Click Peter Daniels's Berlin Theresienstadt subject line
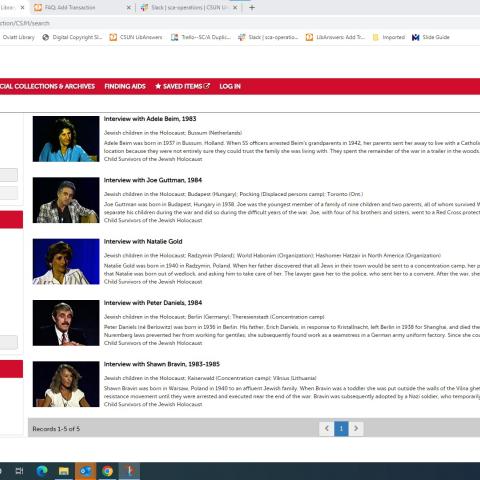The image size is (480, 480). [x=214, y=317]
